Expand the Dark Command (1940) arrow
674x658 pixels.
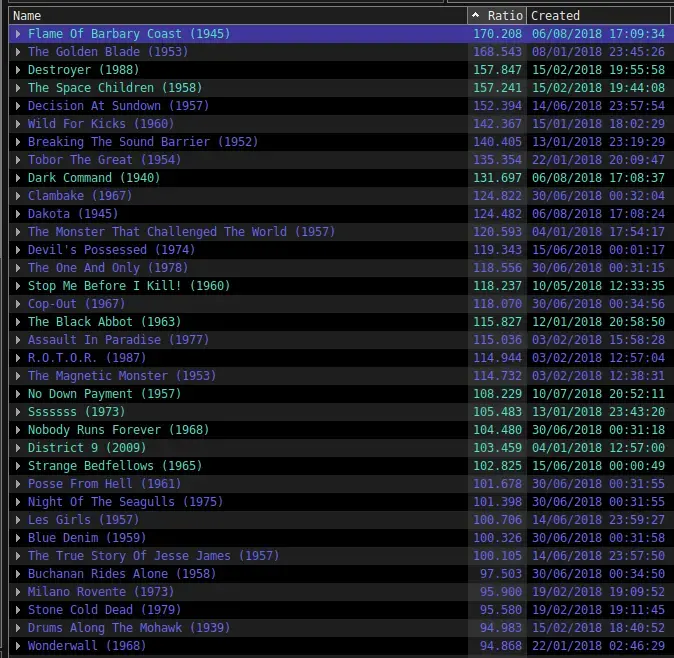tap(18, 178)
